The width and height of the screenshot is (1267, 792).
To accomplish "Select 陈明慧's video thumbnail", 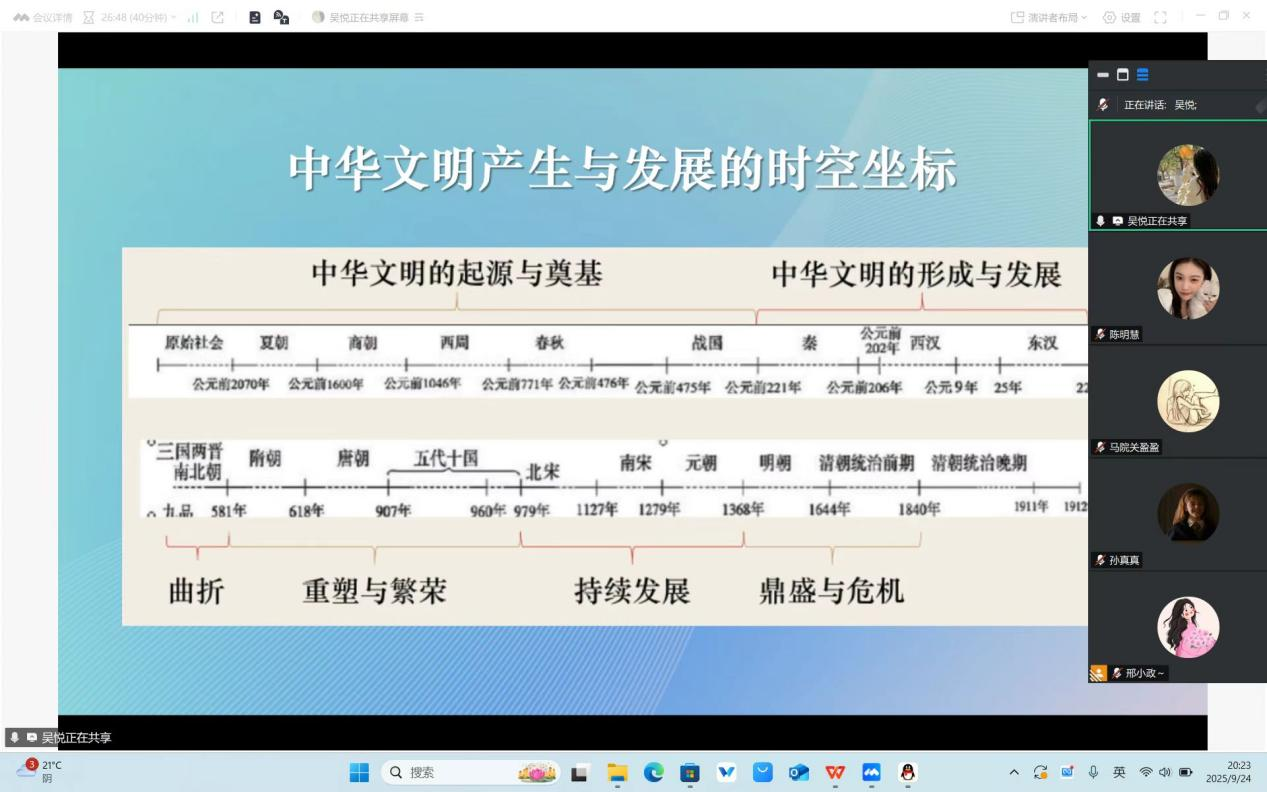I will click(x=1187, y=288).
